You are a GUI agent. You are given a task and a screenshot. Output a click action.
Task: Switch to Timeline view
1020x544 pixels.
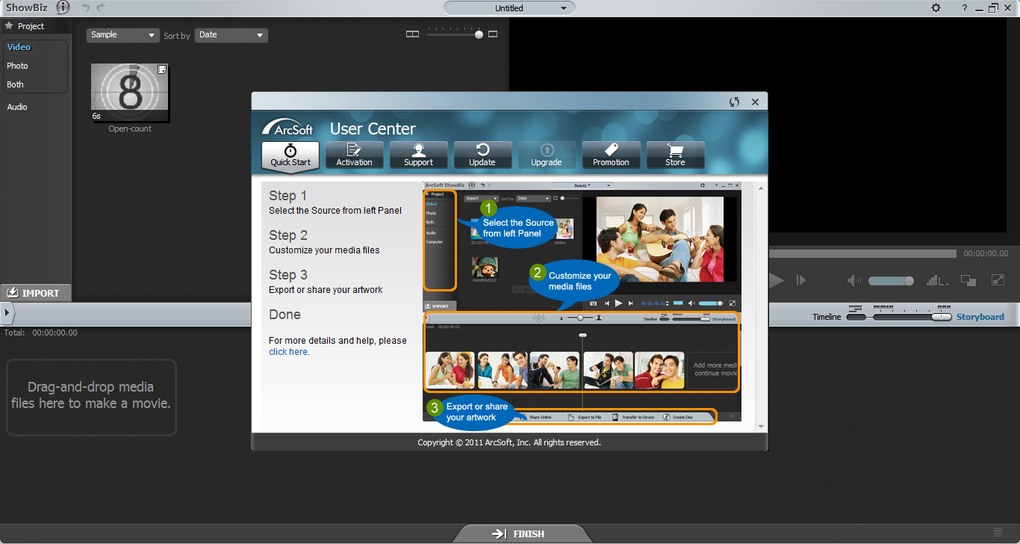(x=826, y=317)
